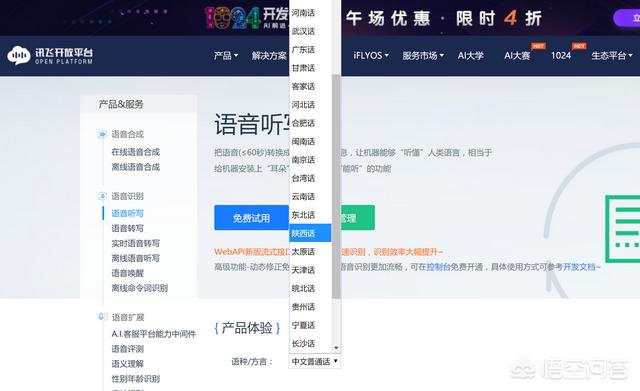
Task: Click the dialect list scrollbar thumb
Action: coord(336,186)
